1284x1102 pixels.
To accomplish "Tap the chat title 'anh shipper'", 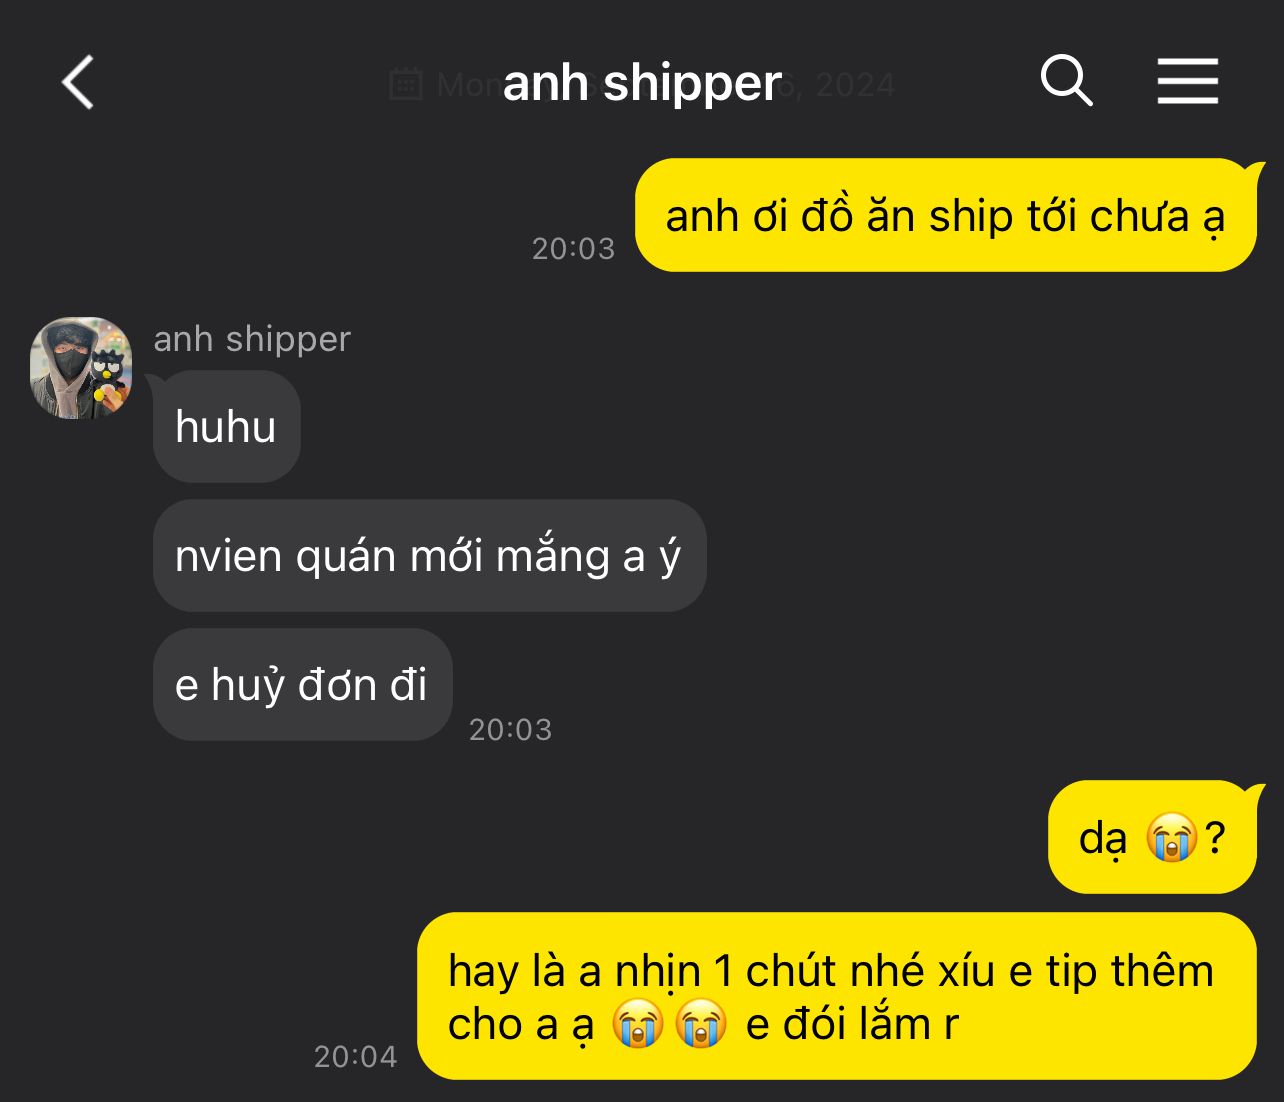I will [642, 83].
